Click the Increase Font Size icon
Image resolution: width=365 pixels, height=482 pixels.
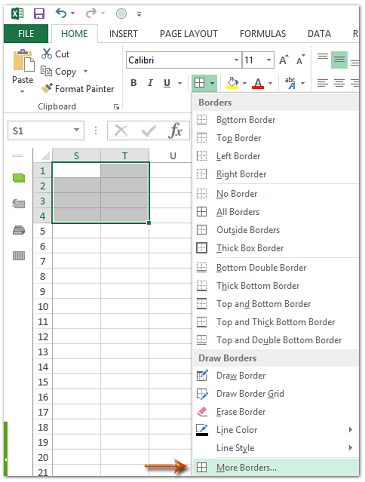283,60
